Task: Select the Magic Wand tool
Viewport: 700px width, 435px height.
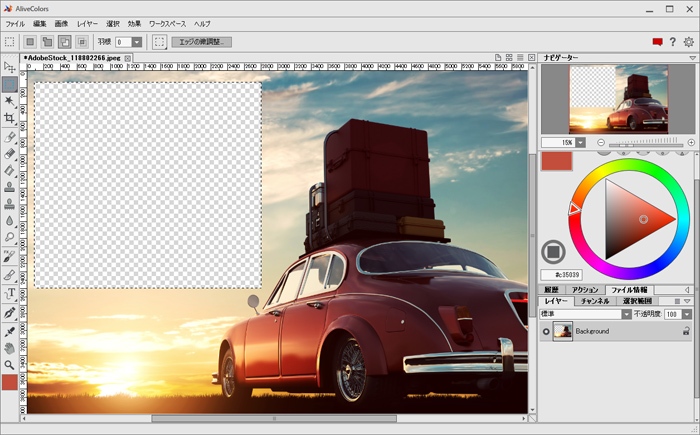Action: [x=9, y=101]
